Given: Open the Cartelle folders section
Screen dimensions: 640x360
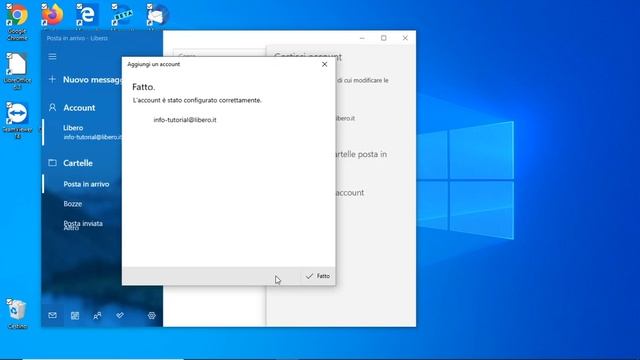Looking at the screenshot, I should pos(78,163).
